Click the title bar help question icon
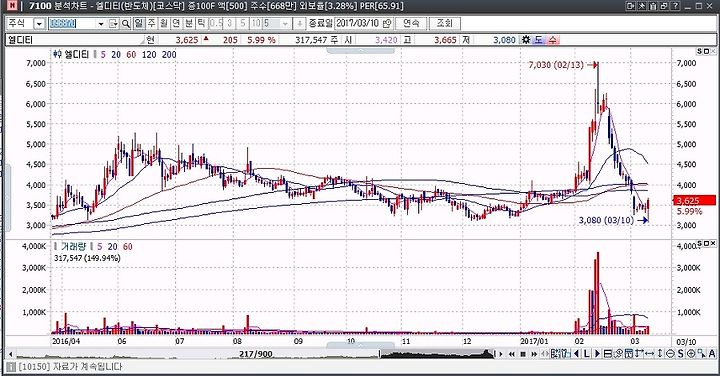The width and height of the screenshot is (720, 376). coord(675,6)
